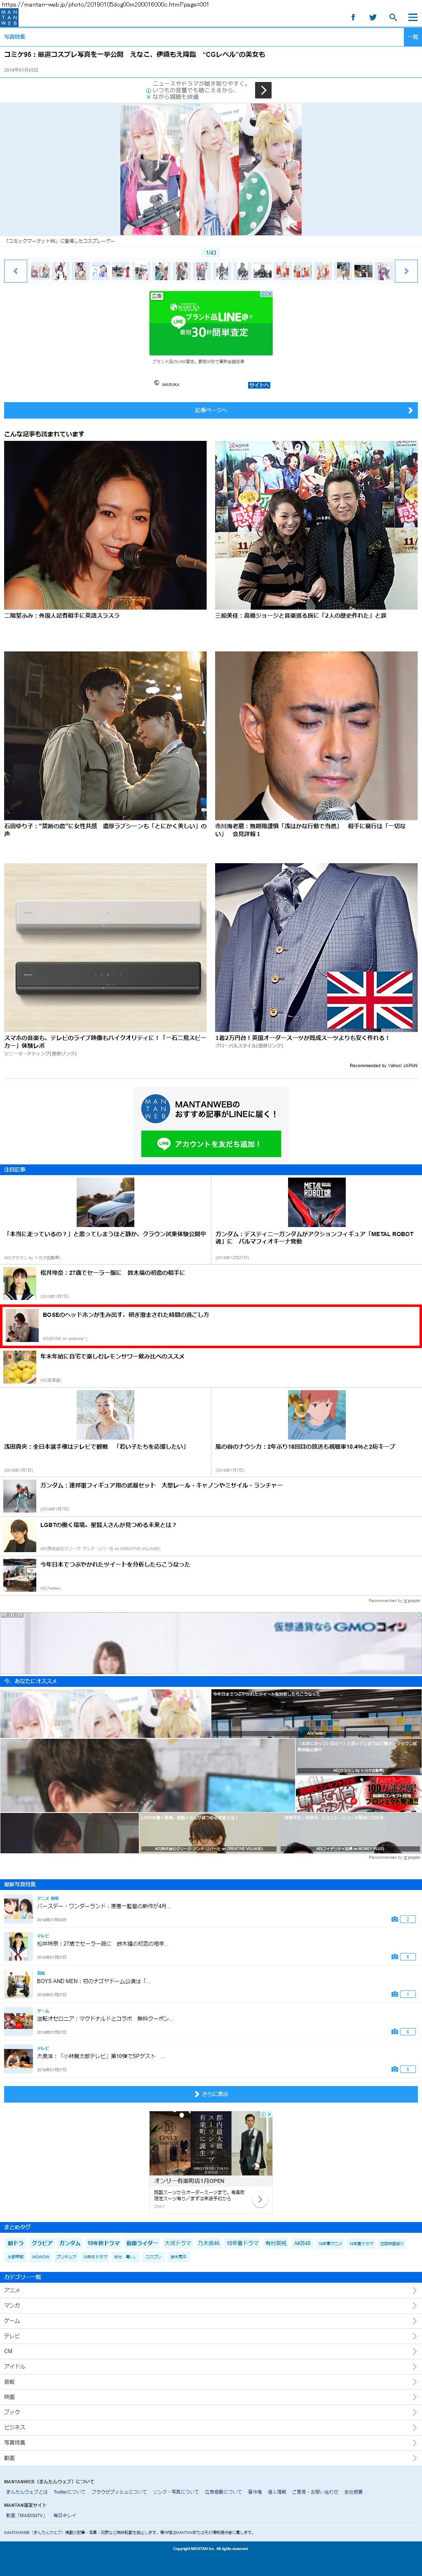Open the hamburger menu icon

pyautogui.click(x=412, y=17)
